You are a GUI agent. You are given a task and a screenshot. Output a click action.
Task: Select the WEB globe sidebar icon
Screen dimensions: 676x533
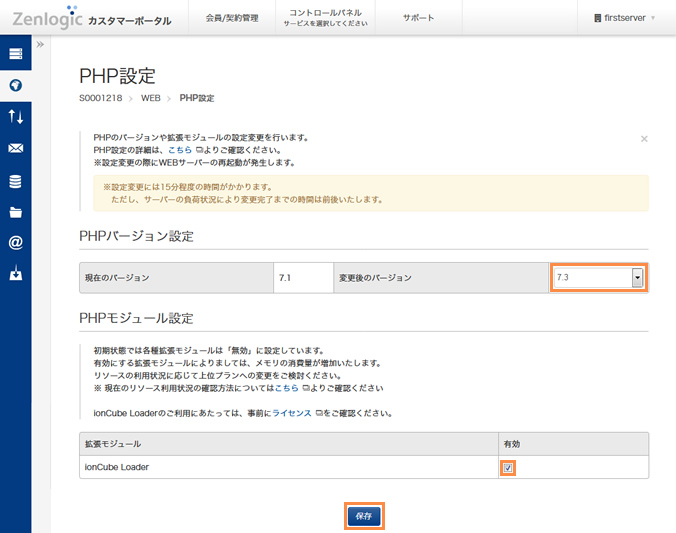[16, 85]
